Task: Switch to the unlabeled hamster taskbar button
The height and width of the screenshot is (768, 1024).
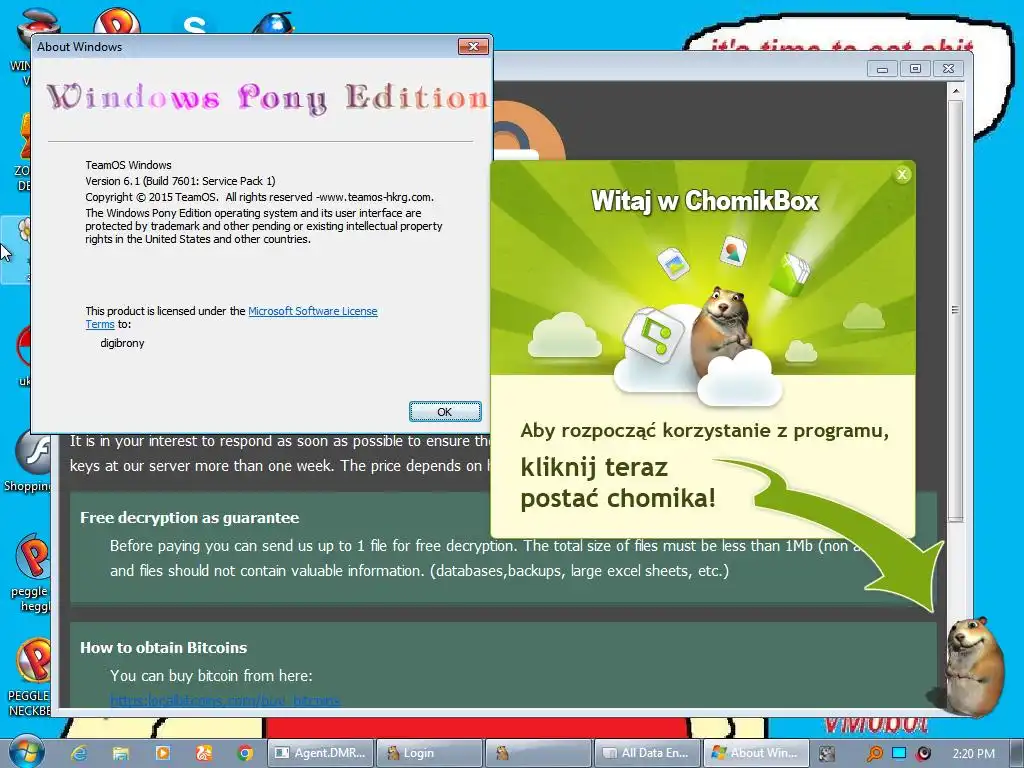Action: (x=538, y=753)
